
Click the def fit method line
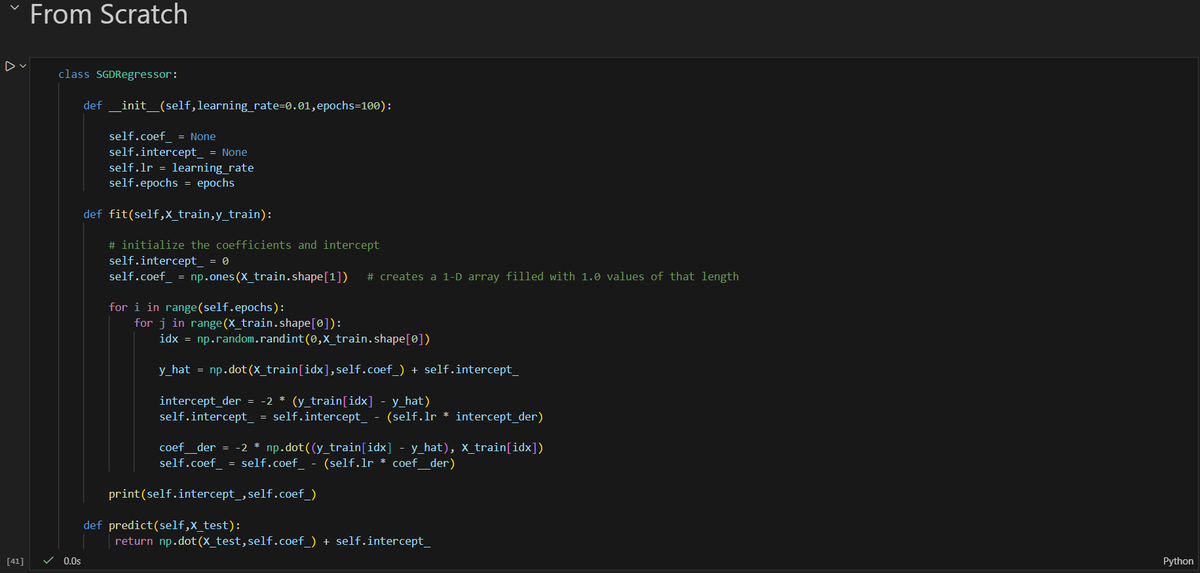(x=178, y=214)
